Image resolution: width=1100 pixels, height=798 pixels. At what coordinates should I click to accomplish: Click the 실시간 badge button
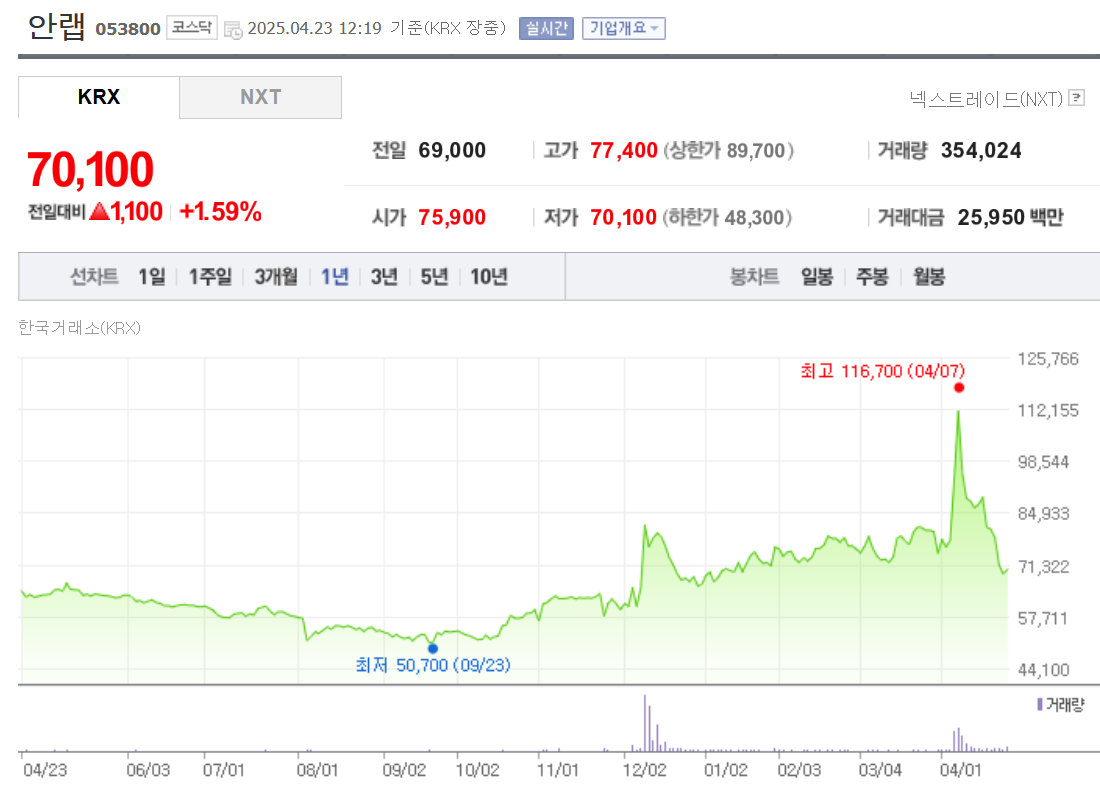pos(546,28)
